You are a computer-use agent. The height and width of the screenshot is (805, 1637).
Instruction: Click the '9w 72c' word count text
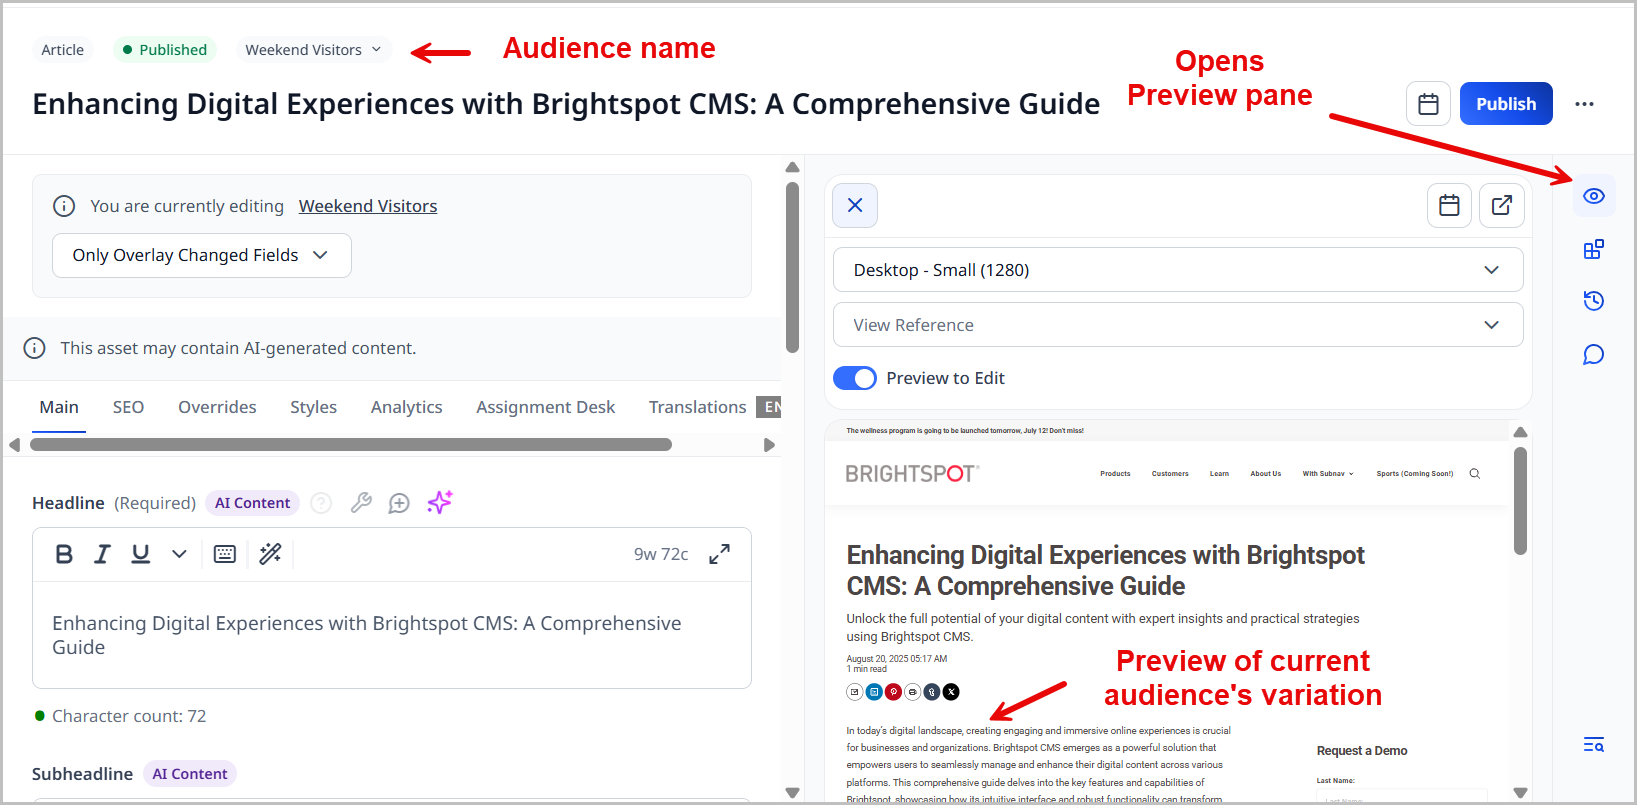[x=661, y=554]
